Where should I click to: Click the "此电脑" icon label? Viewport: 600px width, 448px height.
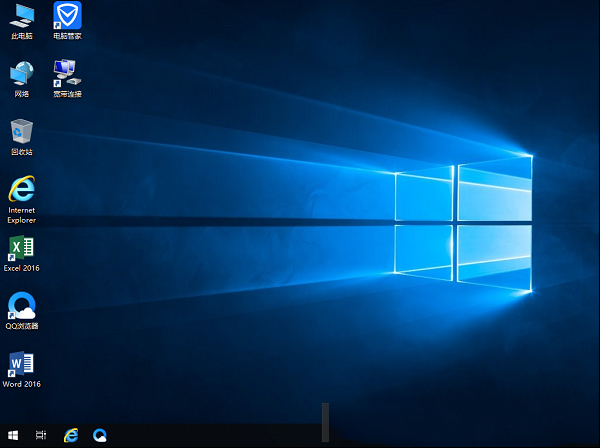(22, 36)
